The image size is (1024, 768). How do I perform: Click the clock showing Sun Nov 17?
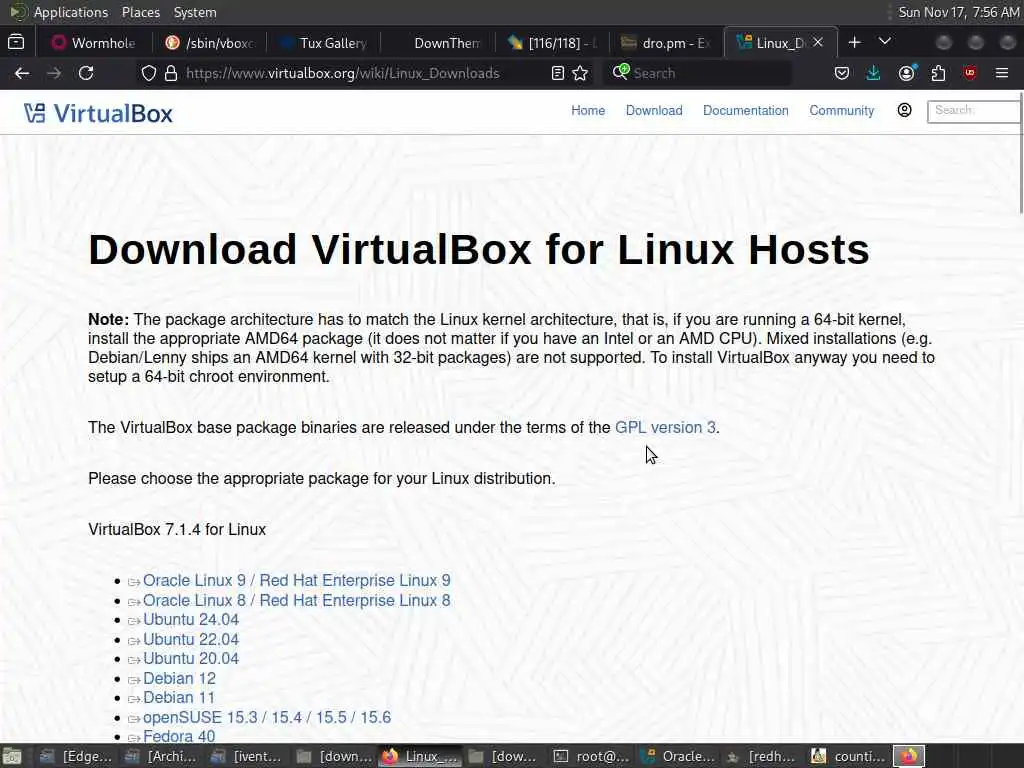(x=958, y=12)
